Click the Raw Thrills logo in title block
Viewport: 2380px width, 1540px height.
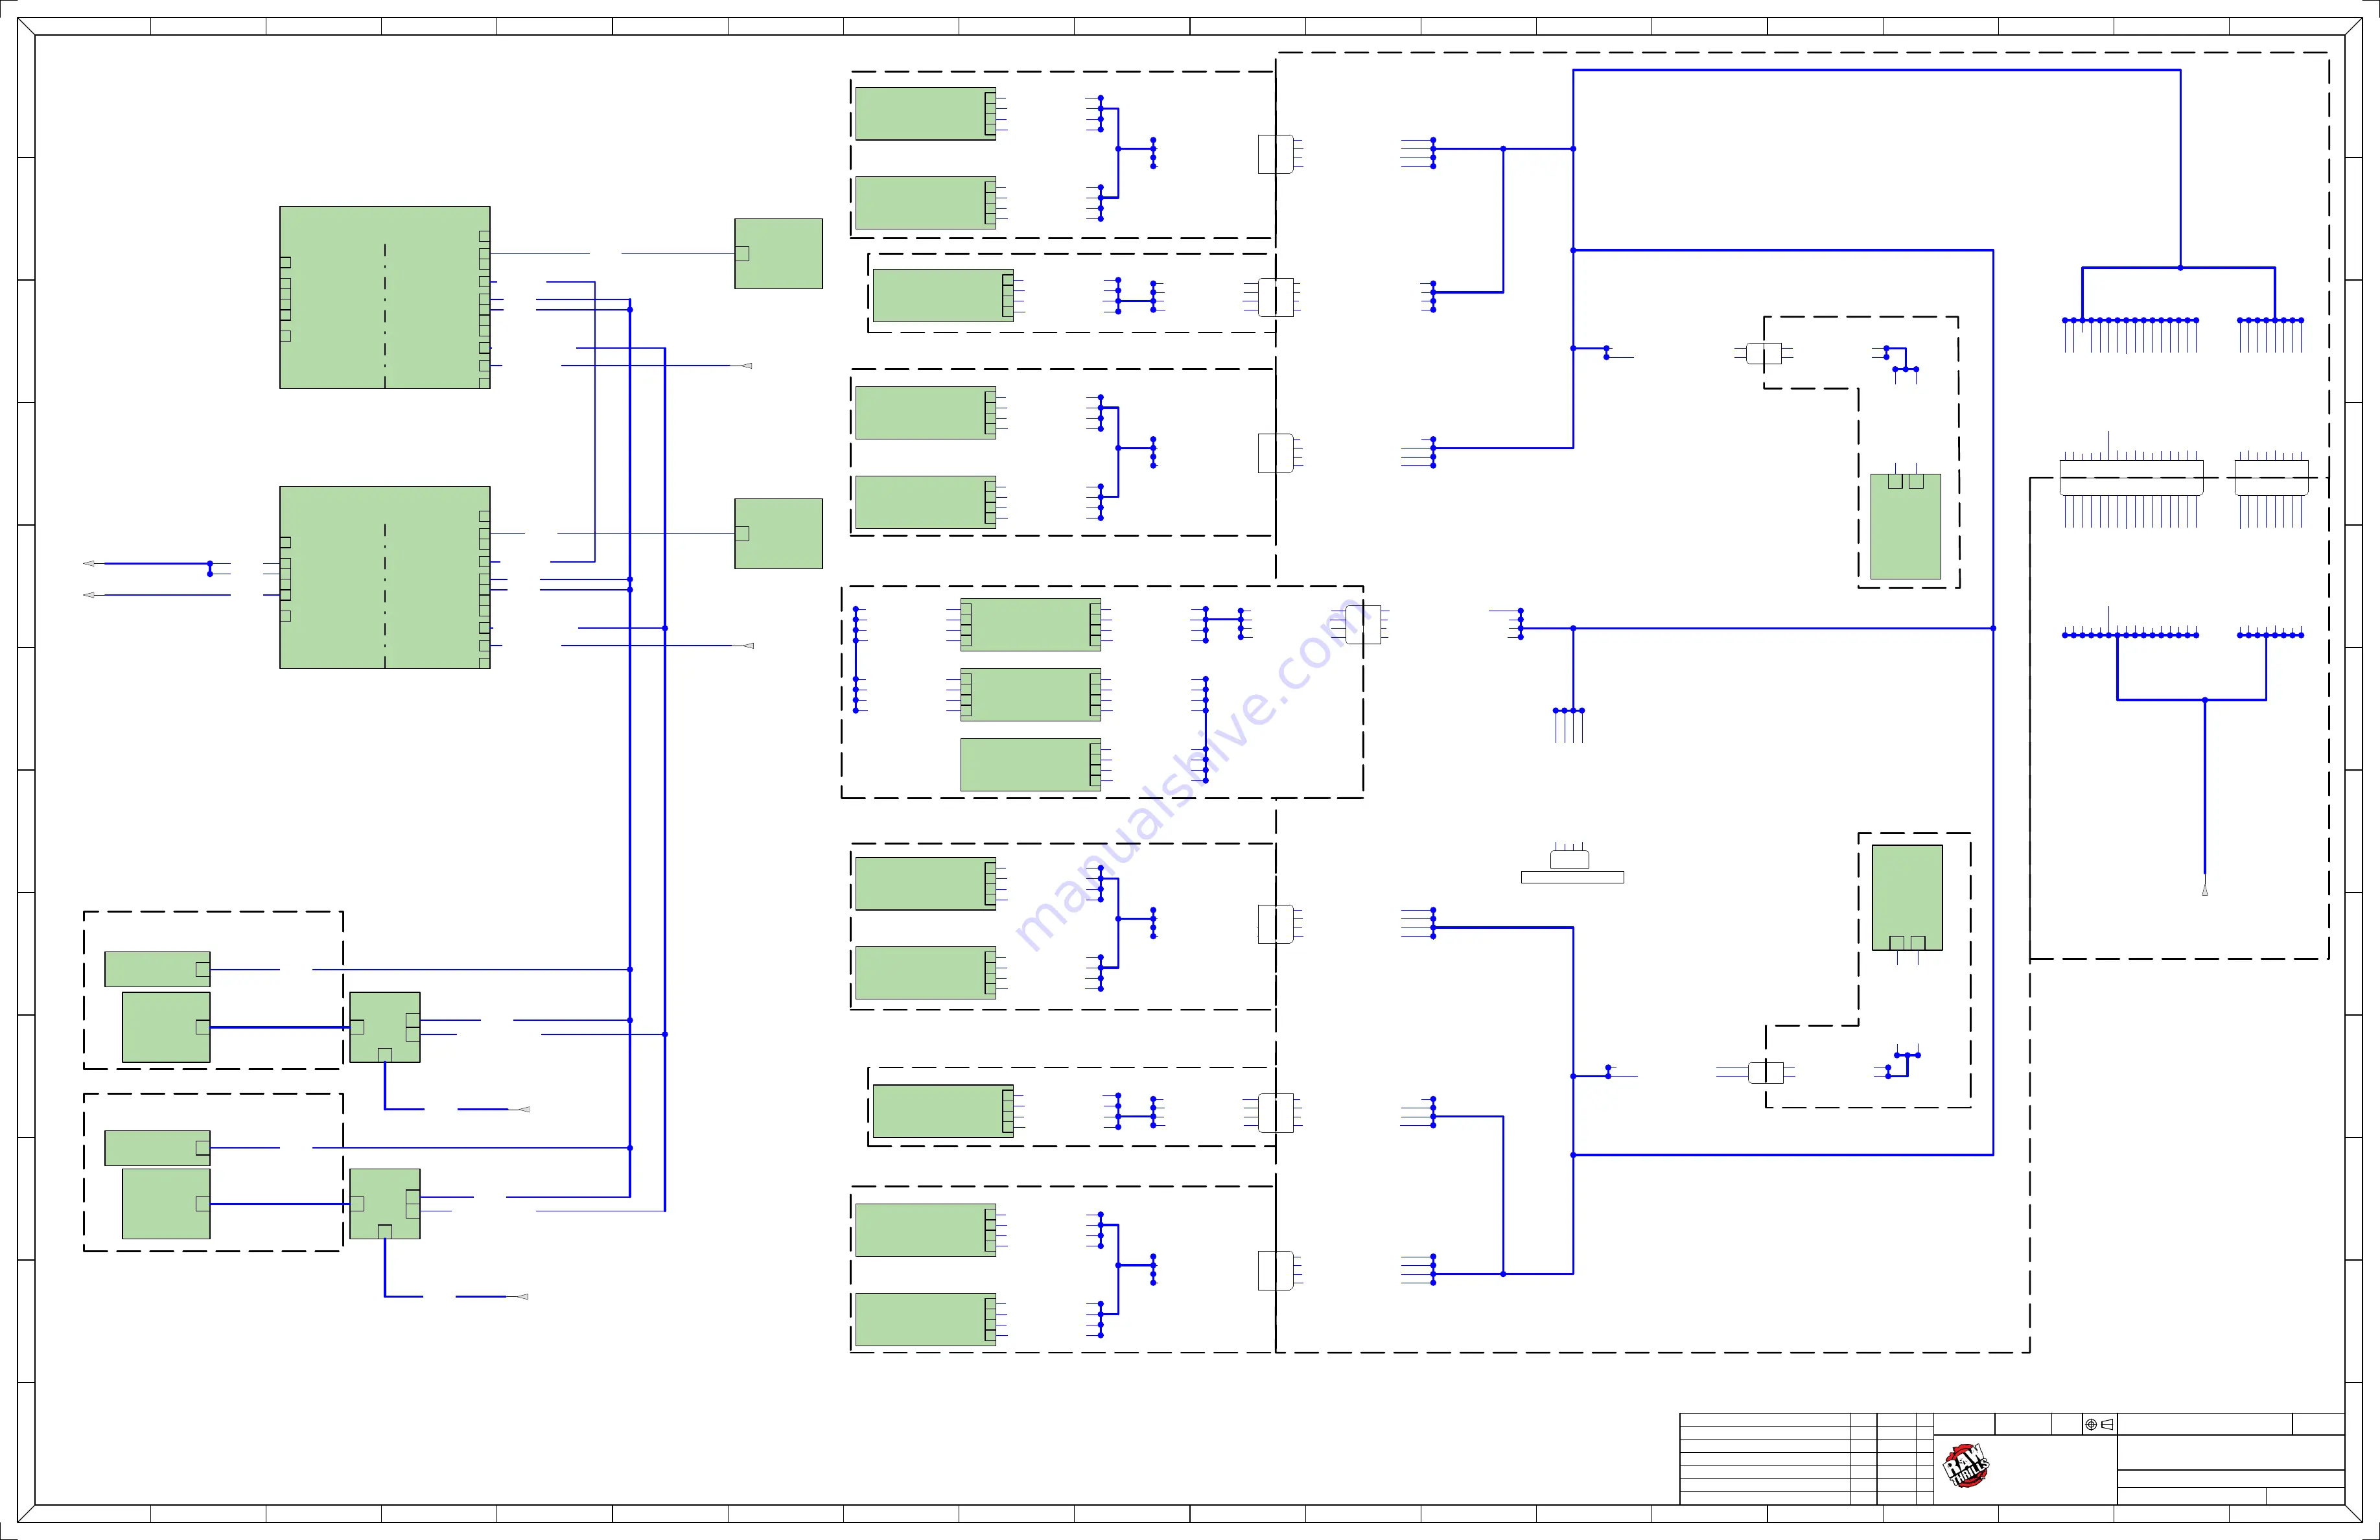click(1965, 1466)
